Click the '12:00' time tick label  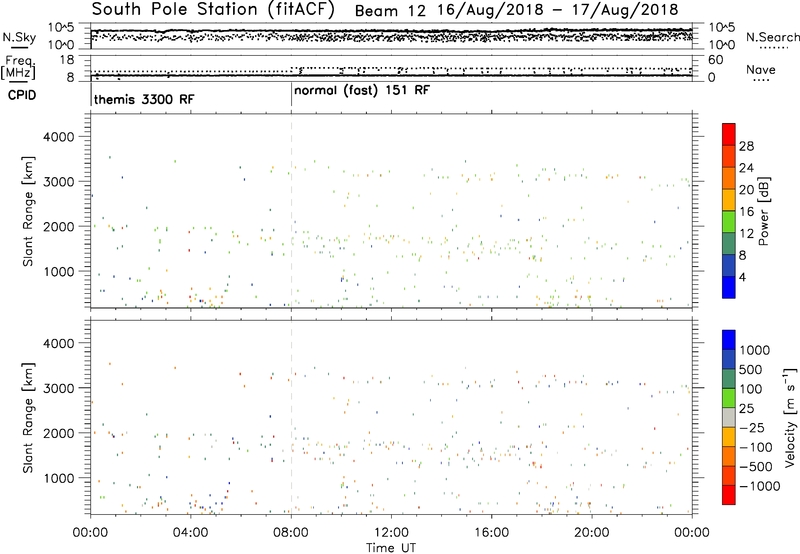pyautogui.click(x=391, y=533)
